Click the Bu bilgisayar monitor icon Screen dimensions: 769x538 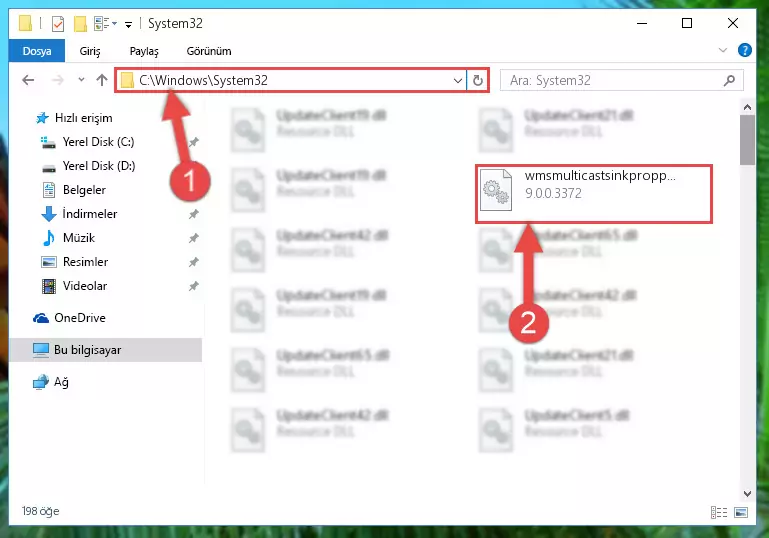tap(41, 350)
